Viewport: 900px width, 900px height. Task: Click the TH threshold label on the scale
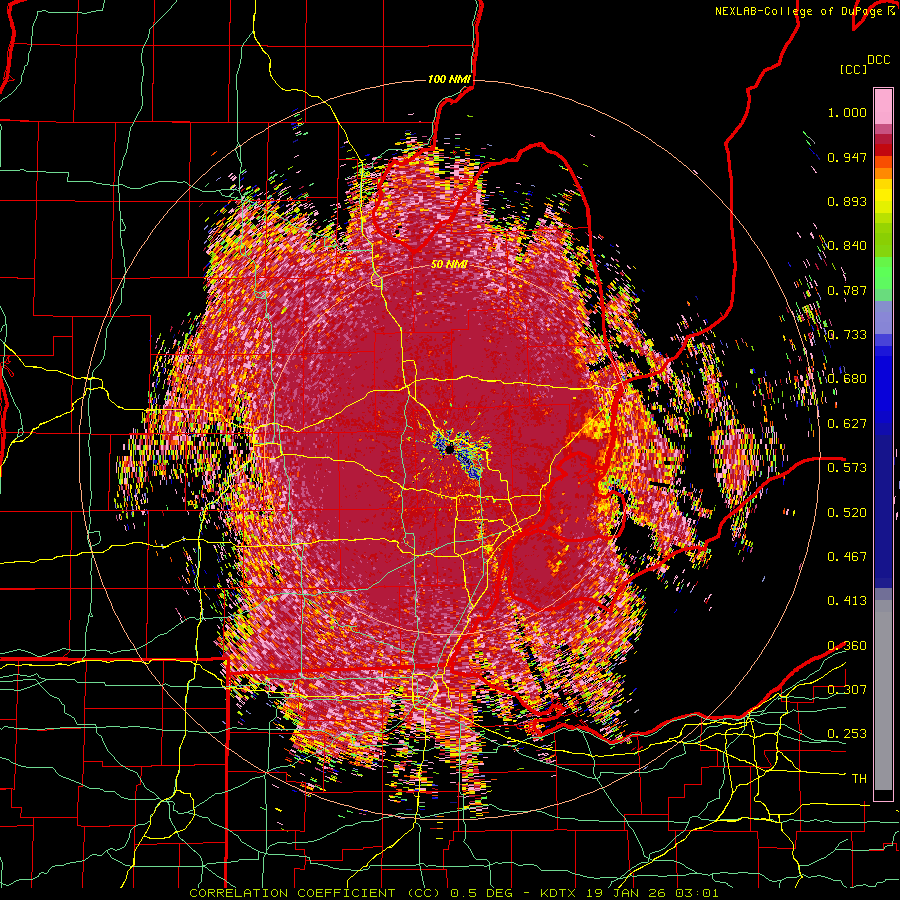[x=859, y=779]
